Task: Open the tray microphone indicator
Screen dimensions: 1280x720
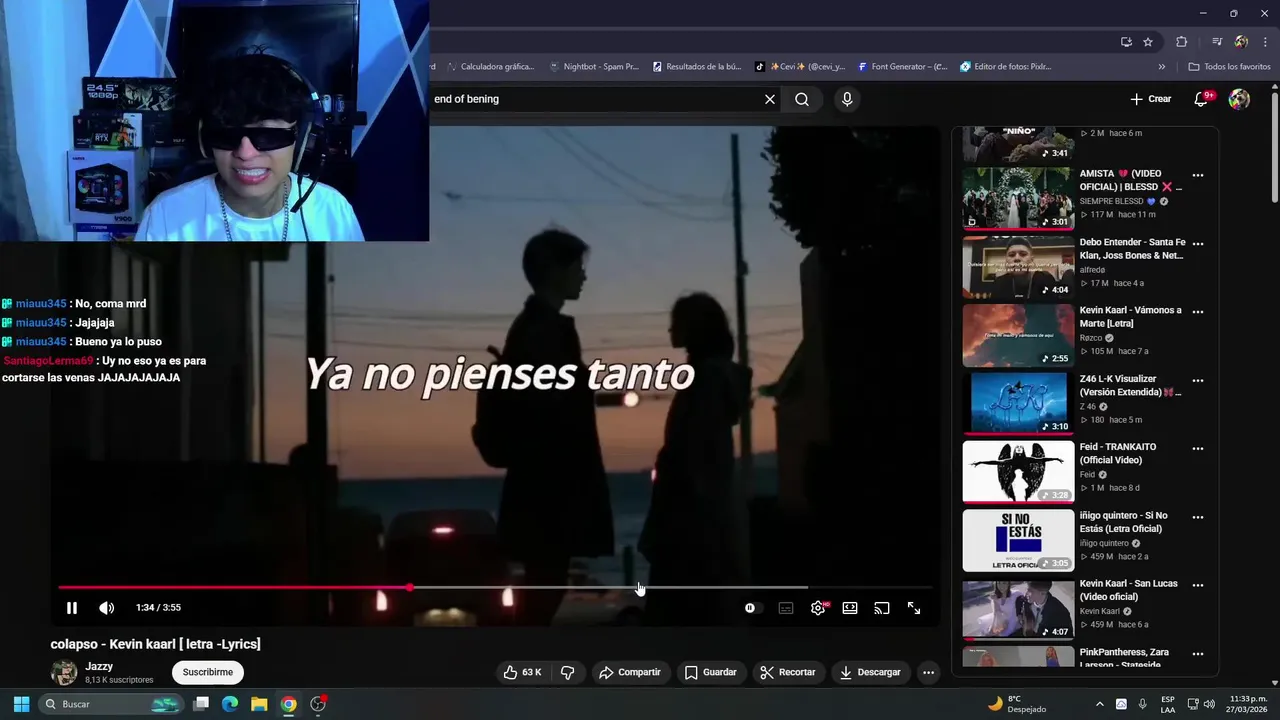Action: point(1143,704)
